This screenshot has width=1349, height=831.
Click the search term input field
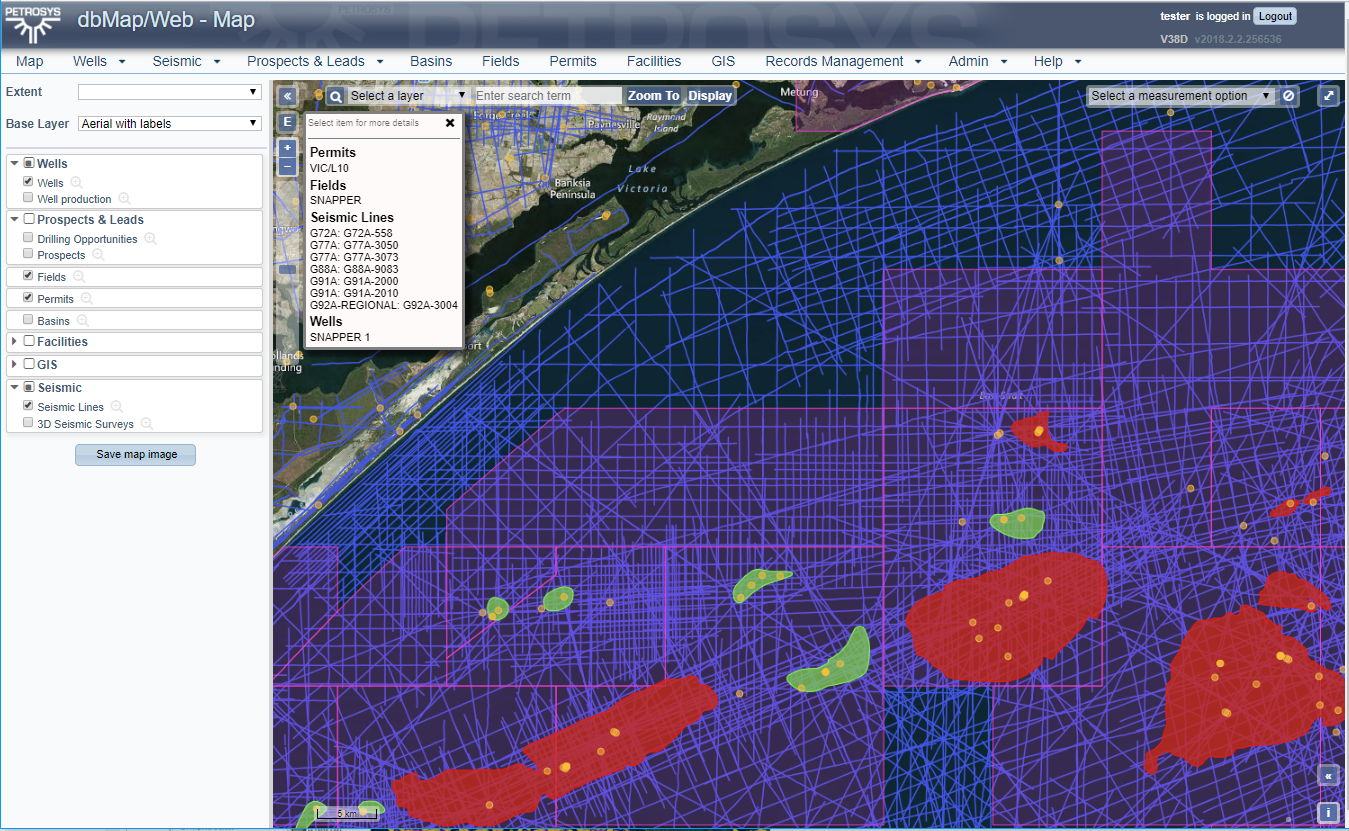click(547, 96)
